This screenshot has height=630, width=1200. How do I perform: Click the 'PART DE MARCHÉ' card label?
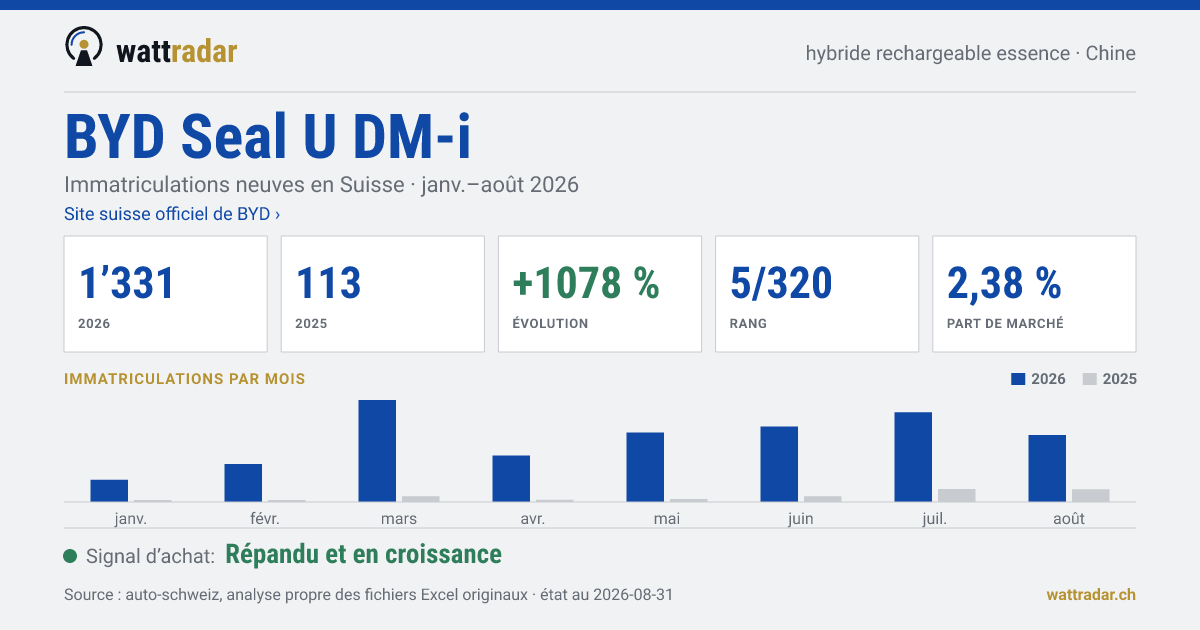[1005, 324]
